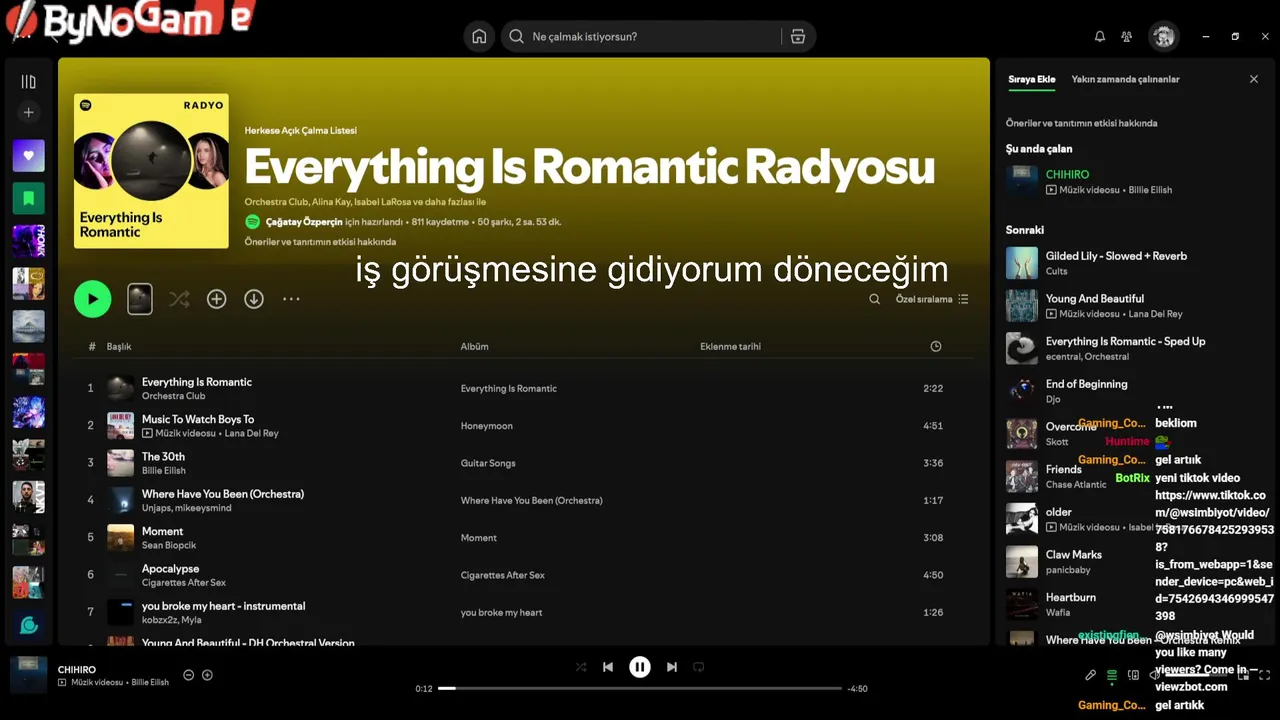Toggle shuffle in the bottom player
Screen dimensions: 1280x720
click(581, 667)
